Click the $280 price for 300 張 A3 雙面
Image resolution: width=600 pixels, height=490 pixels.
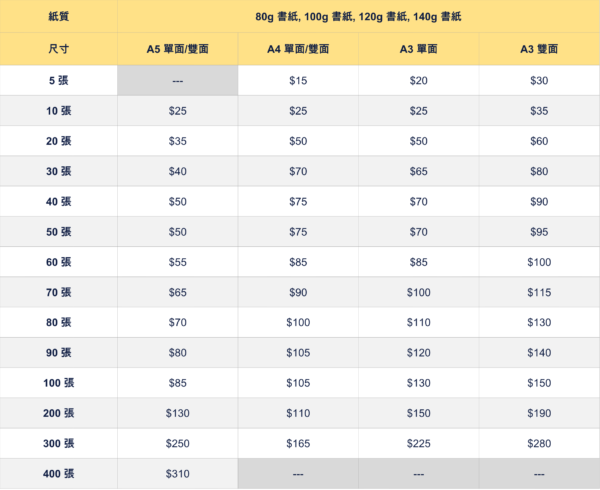(539, 444)
